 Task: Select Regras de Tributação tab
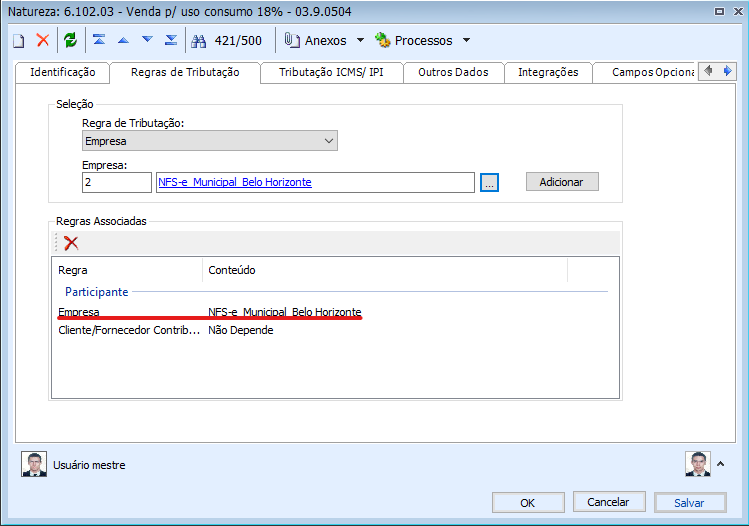pos(185,72)
